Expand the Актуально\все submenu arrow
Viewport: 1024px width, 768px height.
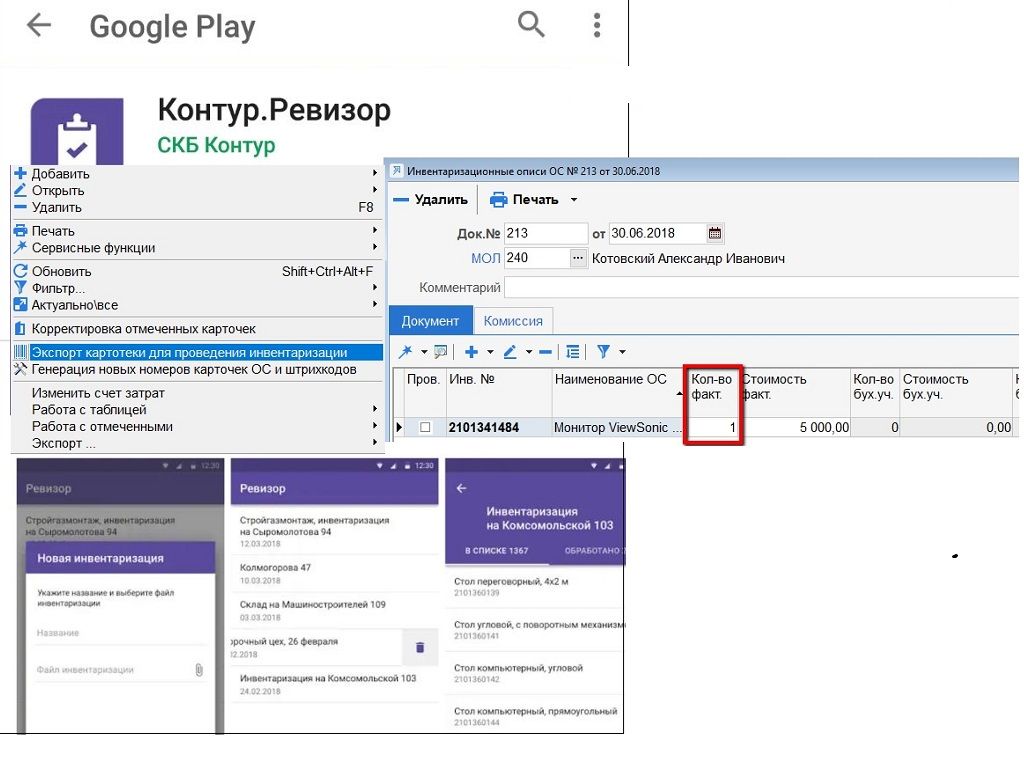click(x=375, y=304)
